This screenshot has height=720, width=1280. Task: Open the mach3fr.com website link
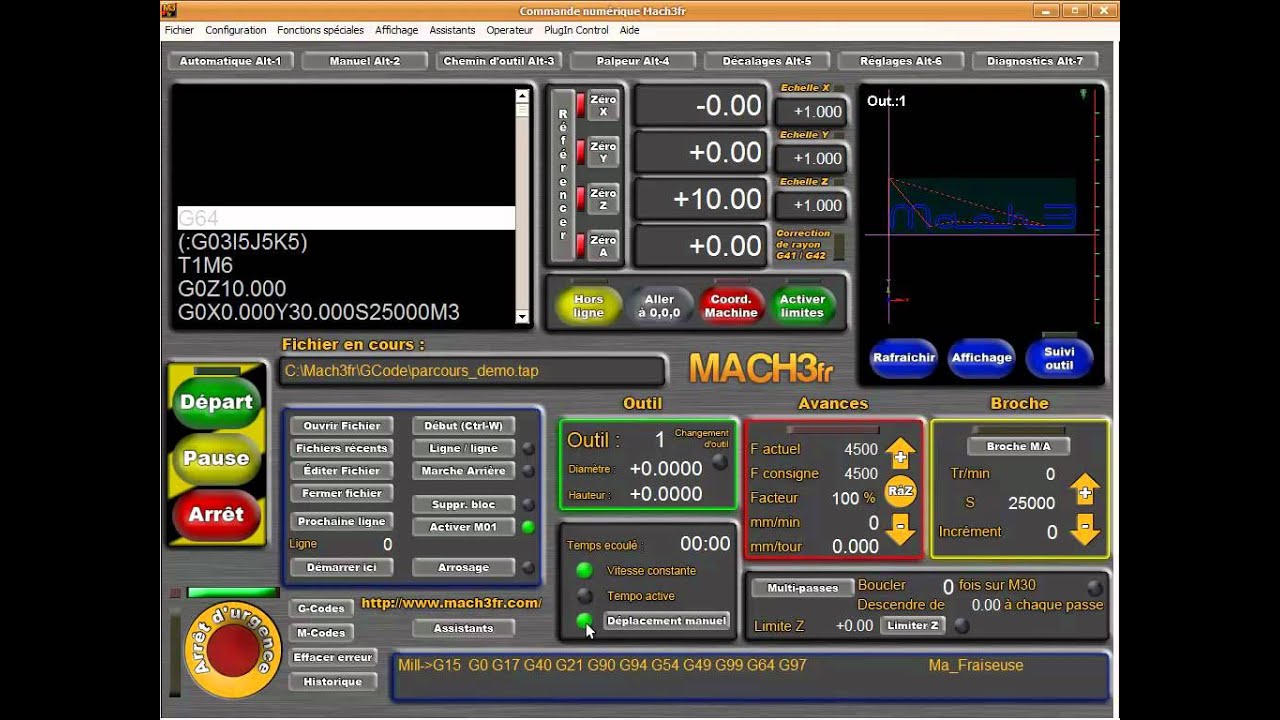click(451, 603)
